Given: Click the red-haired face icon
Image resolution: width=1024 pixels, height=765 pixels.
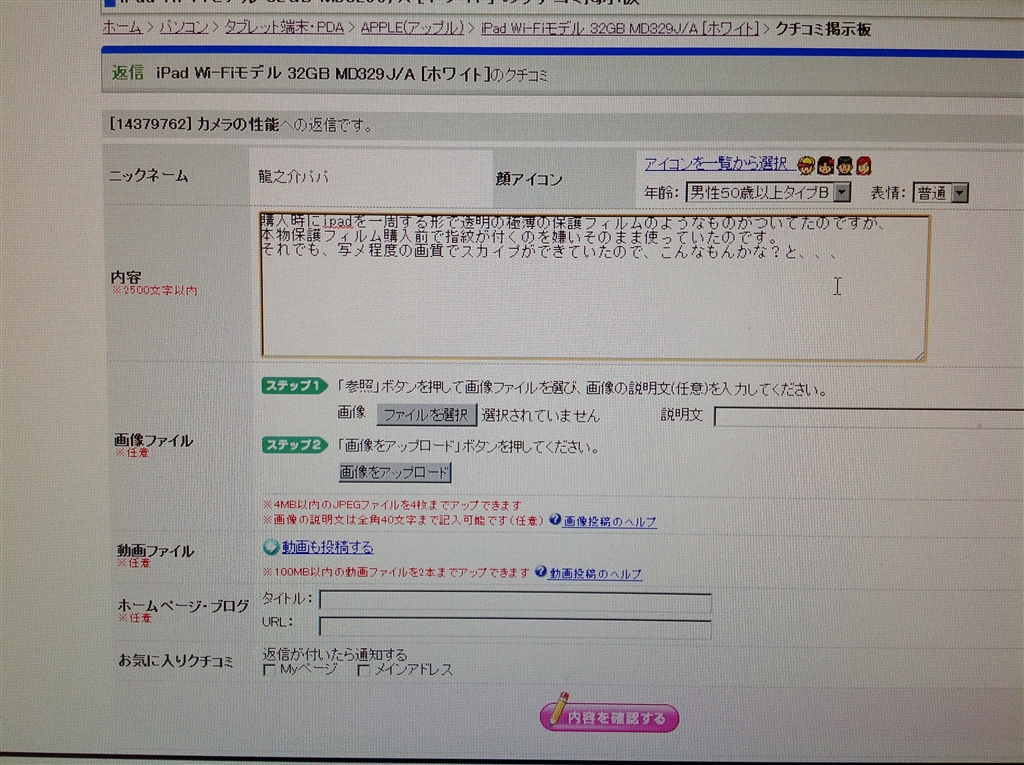Looking at the screenshot, I should click(864, 166).
